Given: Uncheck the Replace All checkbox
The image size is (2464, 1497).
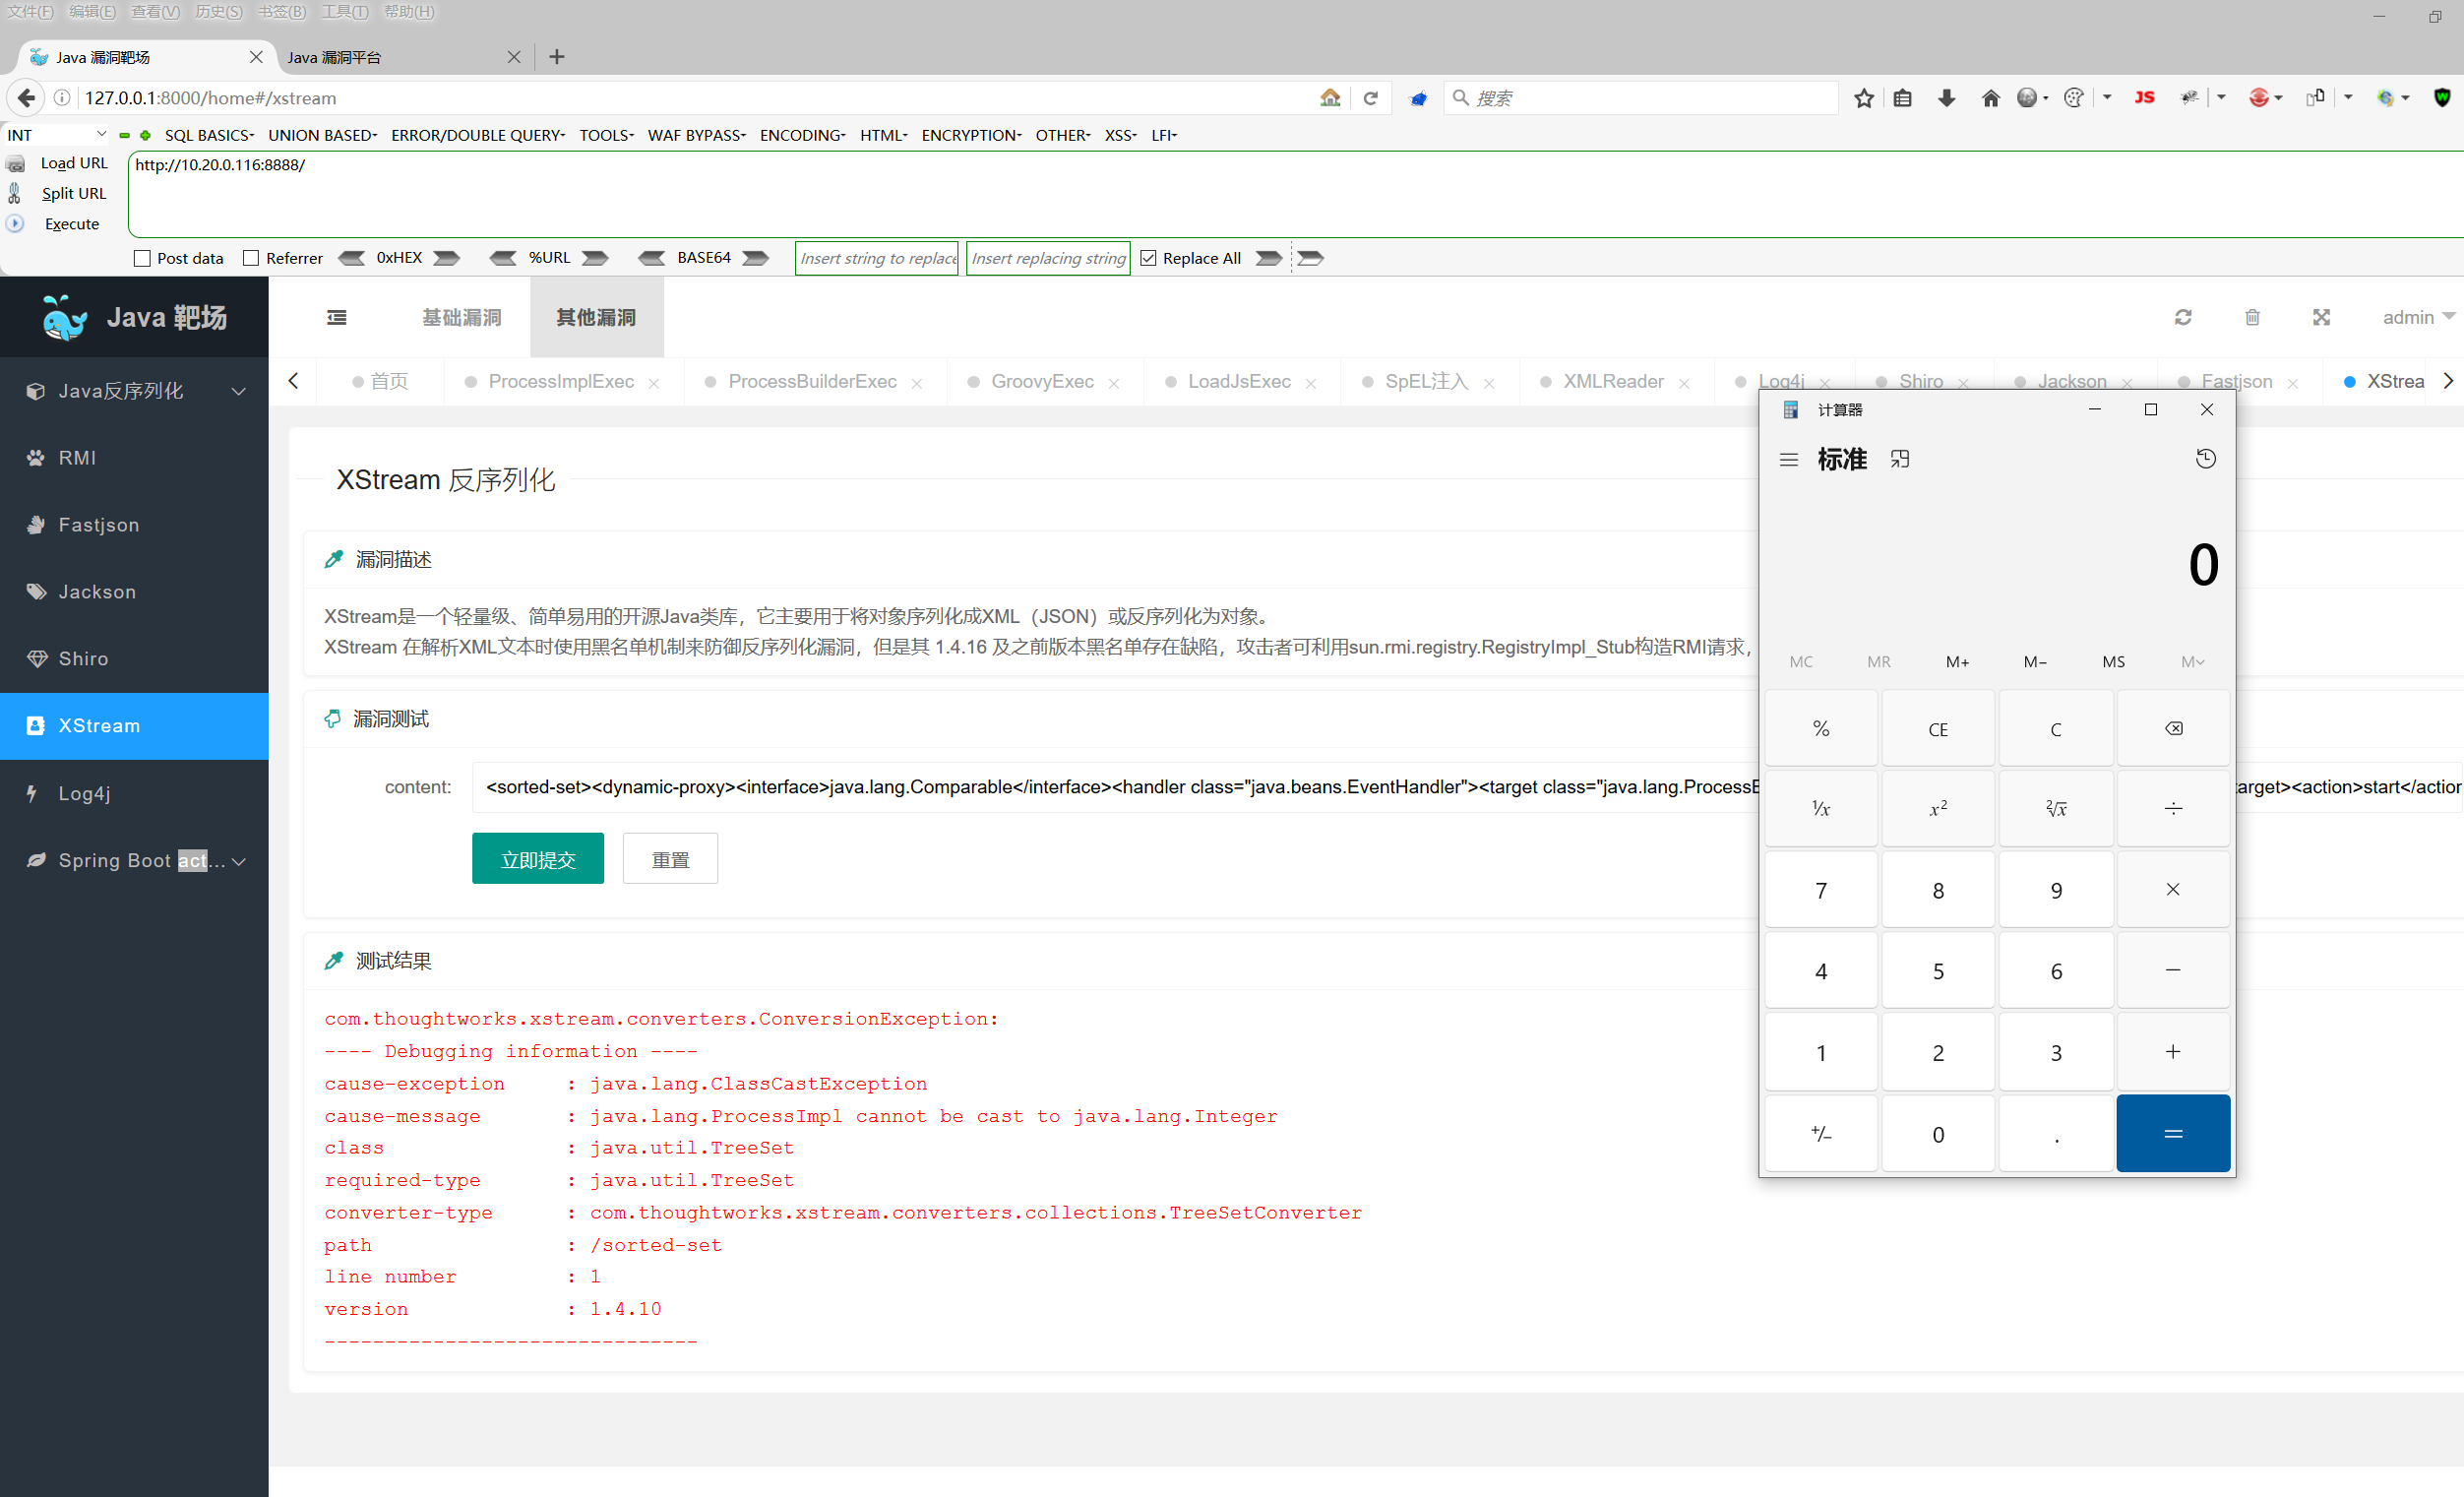Looking at the screenshot, I should tap(1148, 258).
